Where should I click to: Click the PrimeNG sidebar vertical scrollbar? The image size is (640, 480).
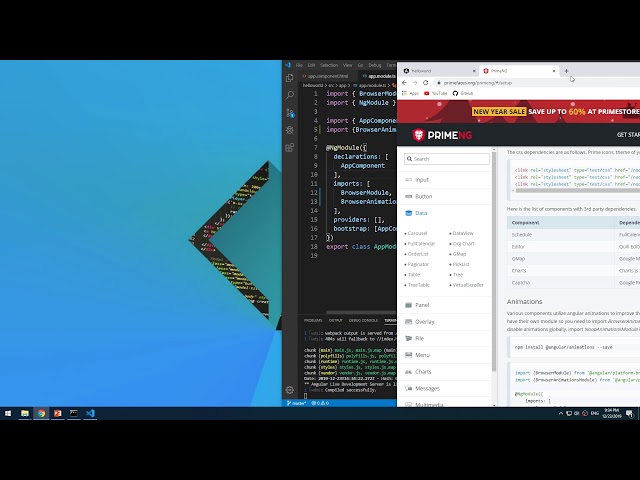click(x=494, y=261)
